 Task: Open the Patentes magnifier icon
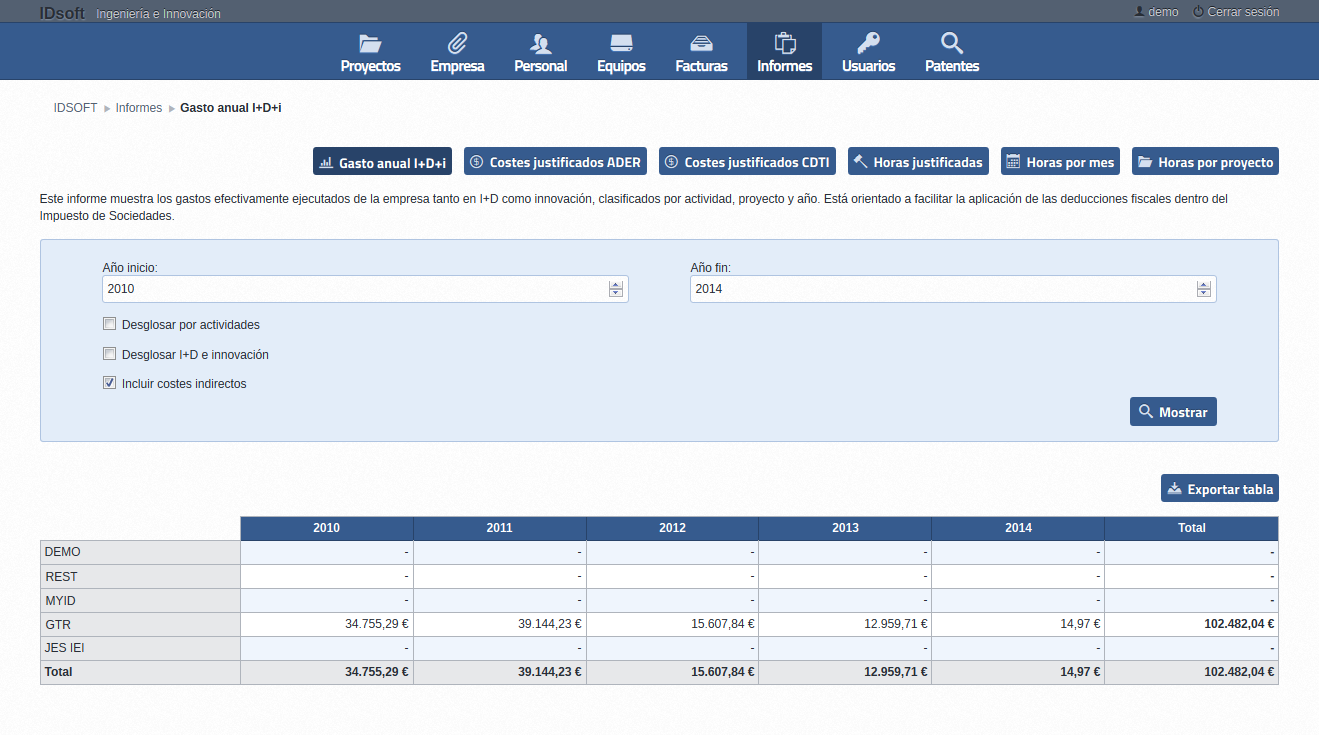pyautogui.click(x=952, y=44)
